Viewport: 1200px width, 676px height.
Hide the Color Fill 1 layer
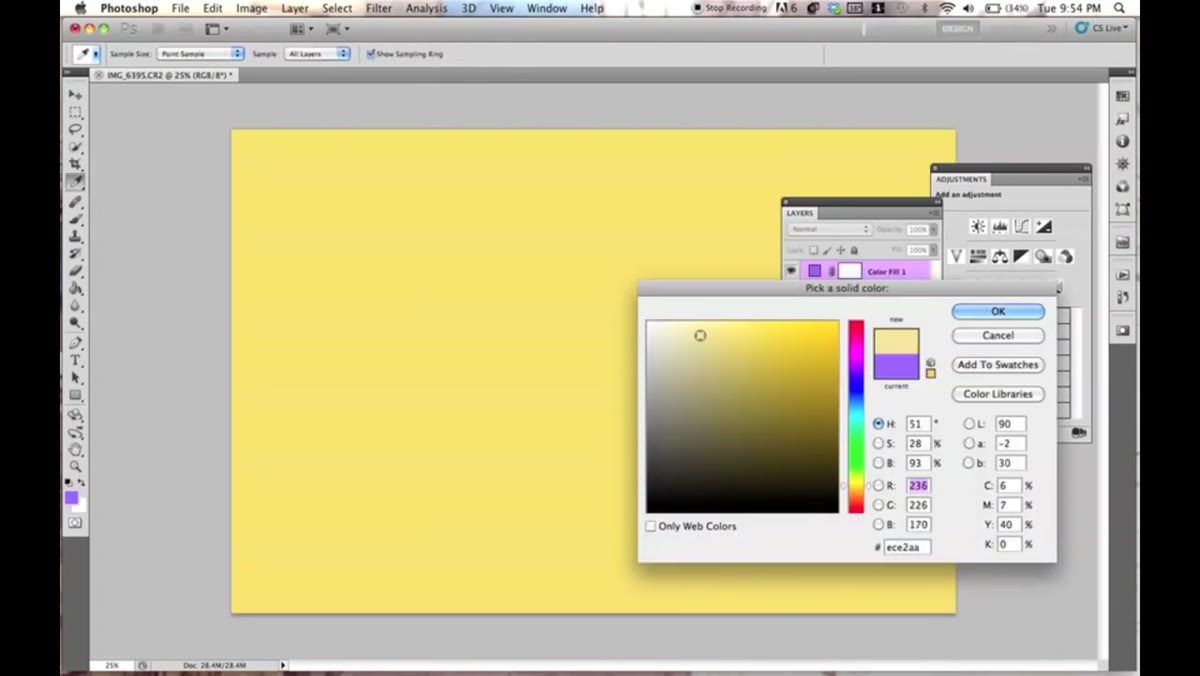pos(791,271)
